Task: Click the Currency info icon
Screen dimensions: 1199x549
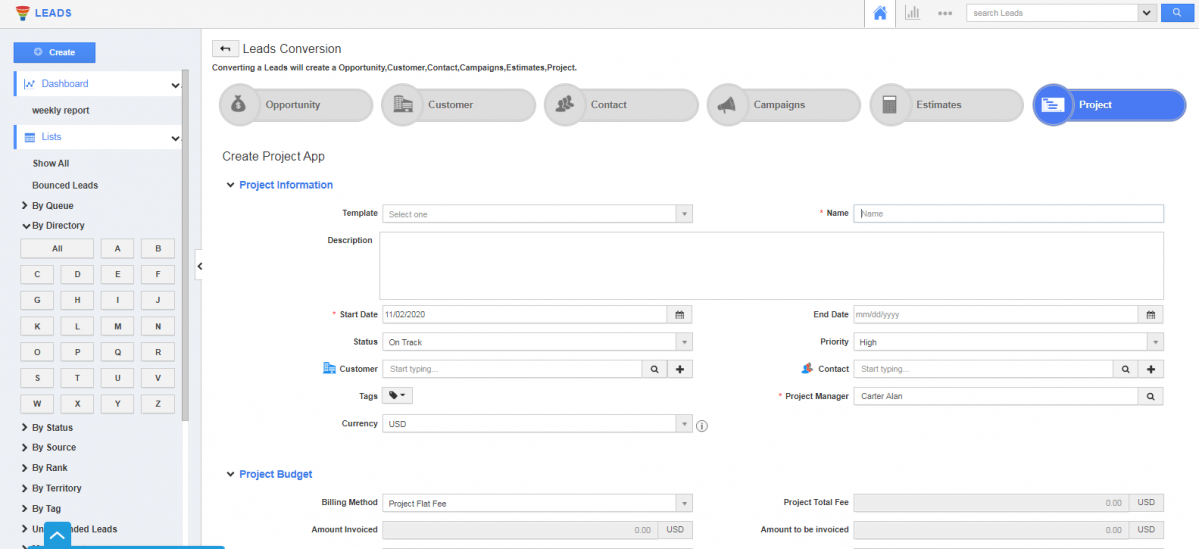Action: (x=702, y=425)
